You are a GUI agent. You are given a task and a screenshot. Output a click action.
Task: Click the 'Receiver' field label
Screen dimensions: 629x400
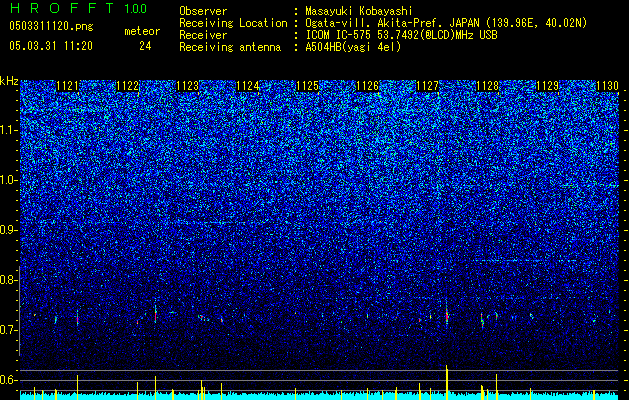[203, 35]
